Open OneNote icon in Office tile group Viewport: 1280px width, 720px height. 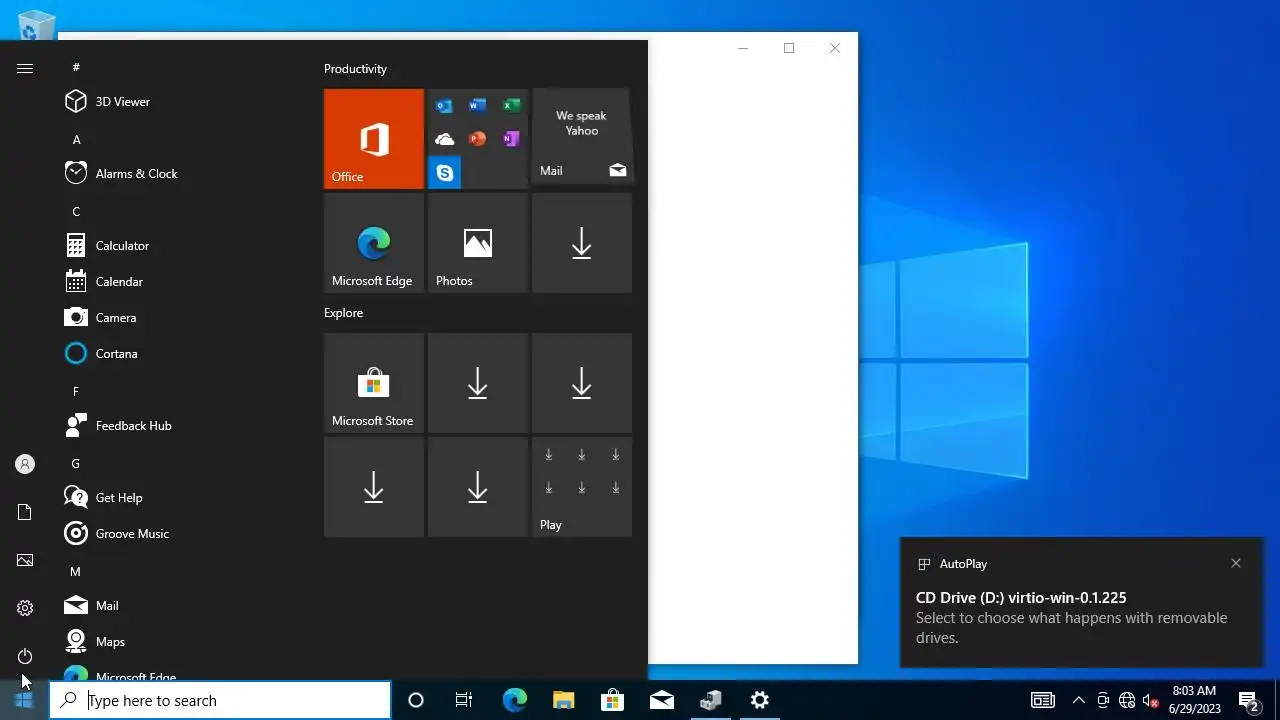pyautogui.click(x=511, y=139)
